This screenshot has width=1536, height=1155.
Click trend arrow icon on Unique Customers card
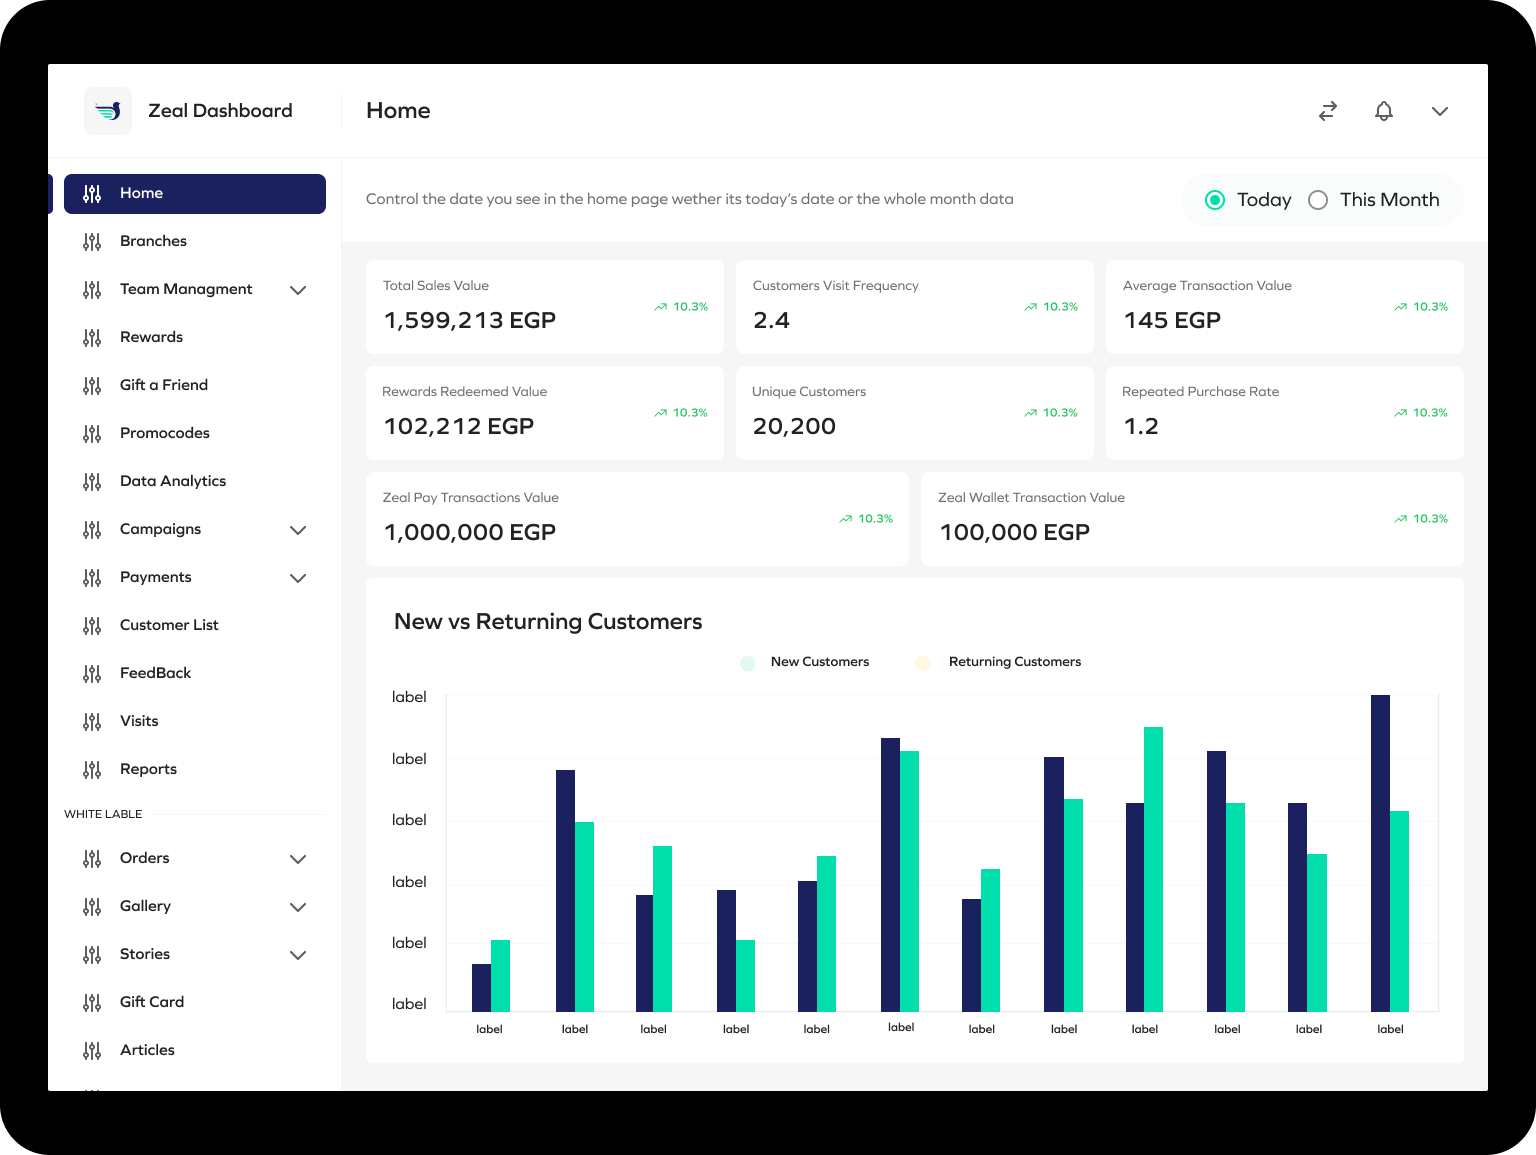pos(1031,413)
